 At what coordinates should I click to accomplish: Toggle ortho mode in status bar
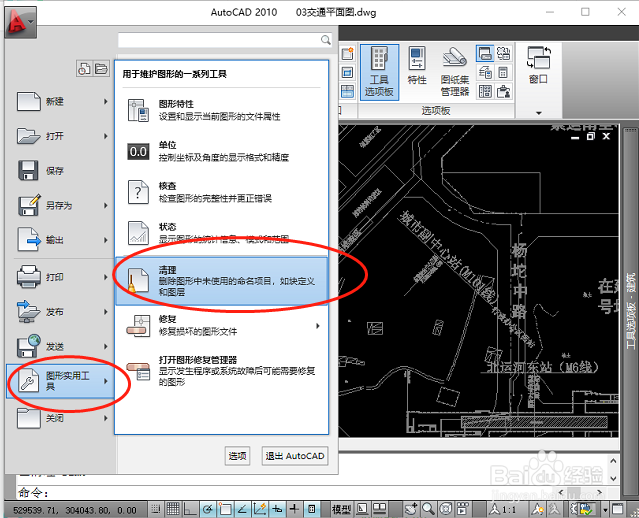click(189, 509)
